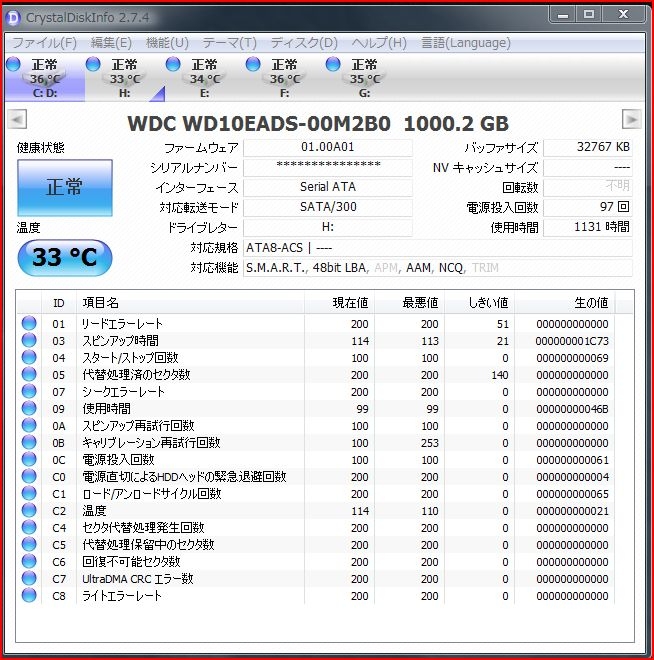Open the テーマ(T) menu

pos(229,43)
